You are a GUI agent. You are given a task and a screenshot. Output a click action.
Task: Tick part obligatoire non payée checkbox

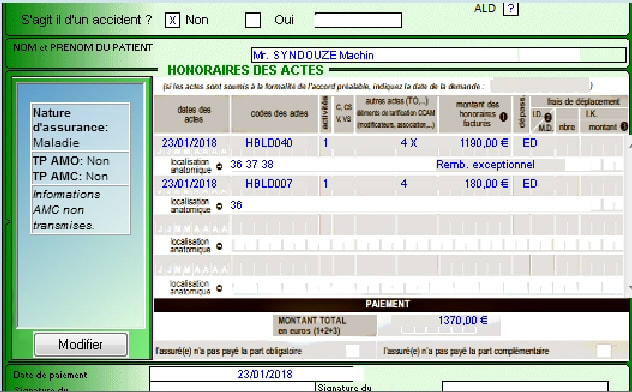(x=353, y=351)
